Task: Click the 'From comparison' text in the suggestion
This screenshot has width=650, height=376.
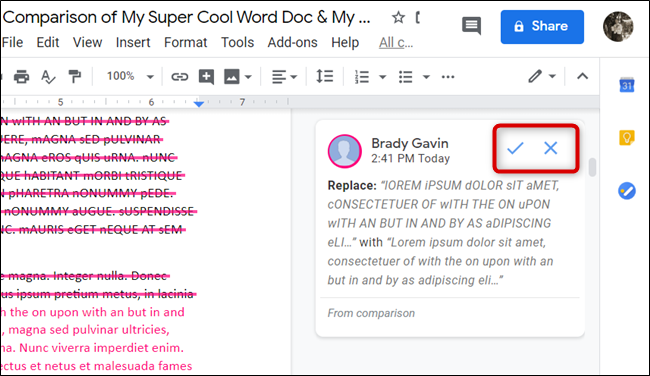Action: [x=371, y=313]
